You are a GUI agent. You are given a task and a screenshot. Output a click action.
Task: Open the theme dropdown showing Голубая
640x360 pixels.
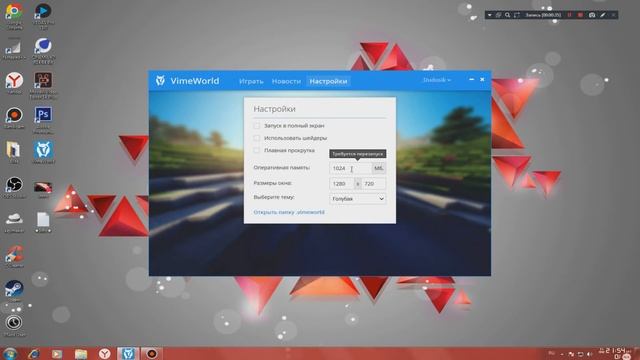point(358,199)
